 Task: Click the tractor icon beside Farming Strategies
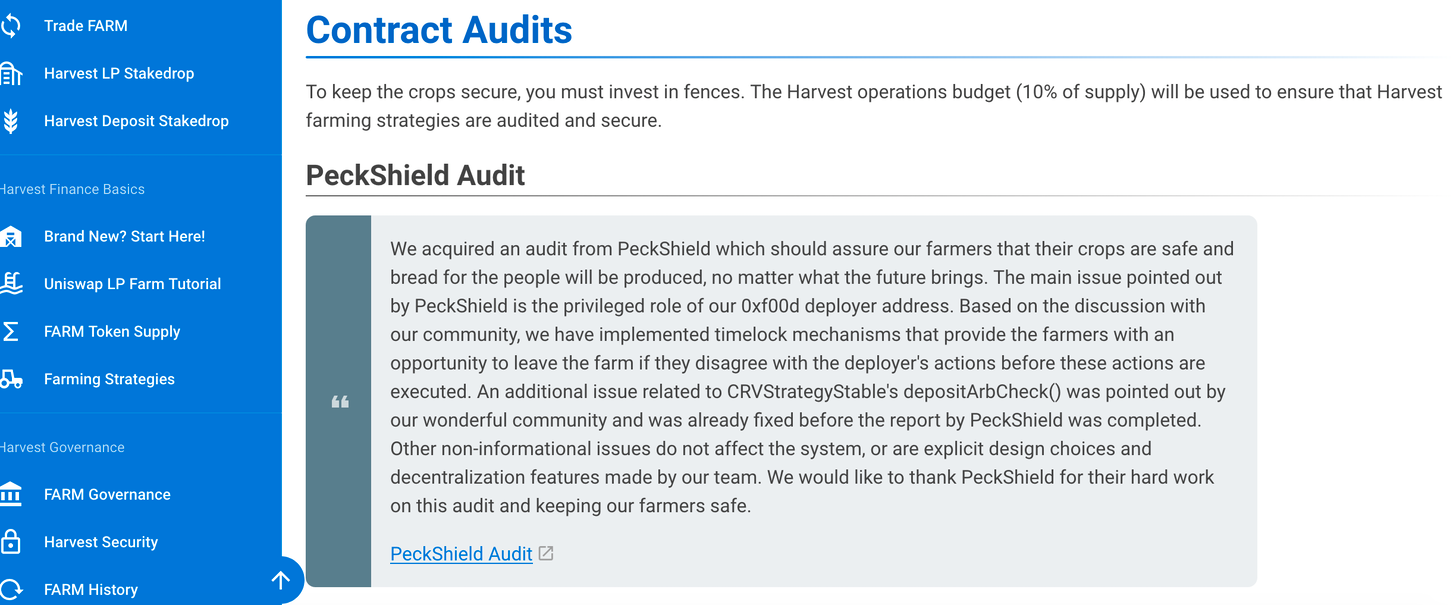point(10,379)
